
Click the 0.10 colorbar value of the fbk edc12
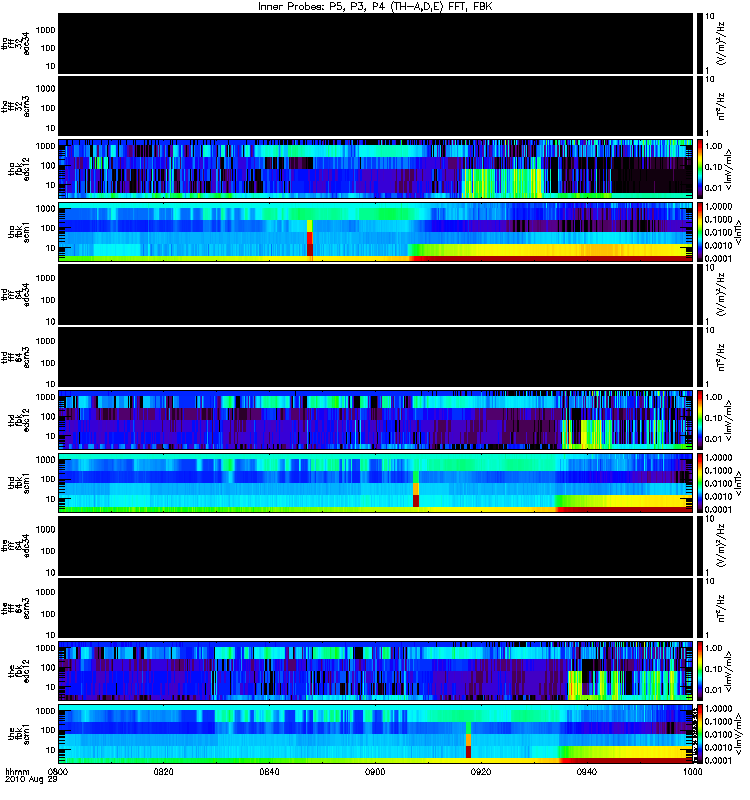click(x=714, y=669)
